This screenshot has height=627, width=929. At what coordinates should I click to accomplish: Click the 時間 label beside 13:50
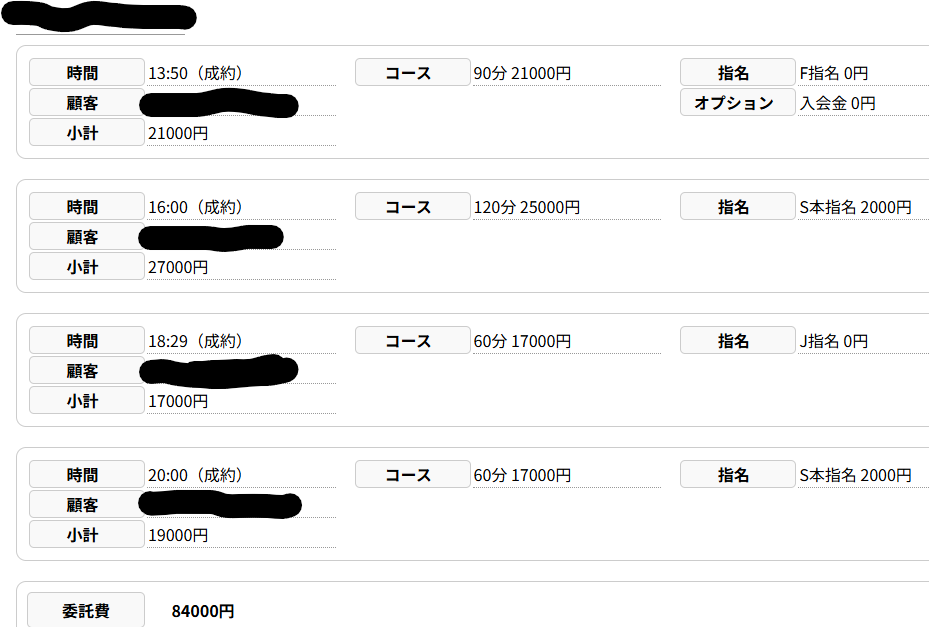(x=86, y=73)
